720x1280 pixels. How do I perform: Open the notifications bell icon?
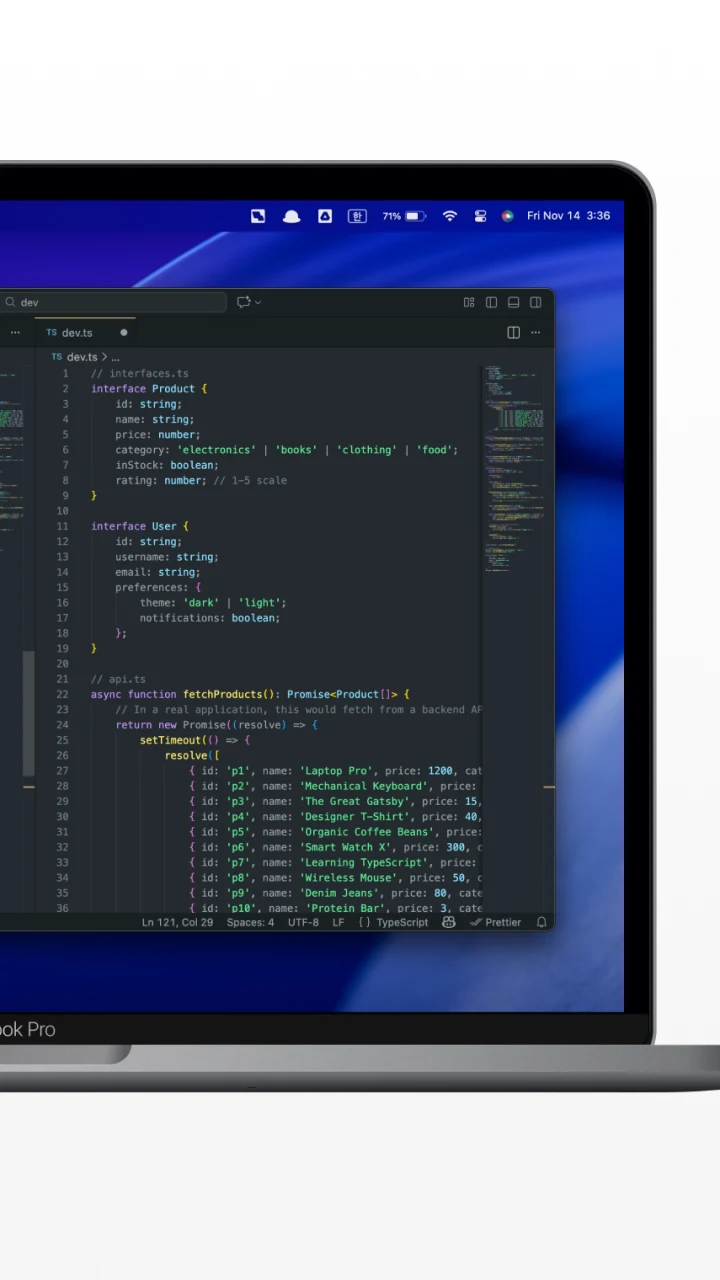click(x=541, y=922)
